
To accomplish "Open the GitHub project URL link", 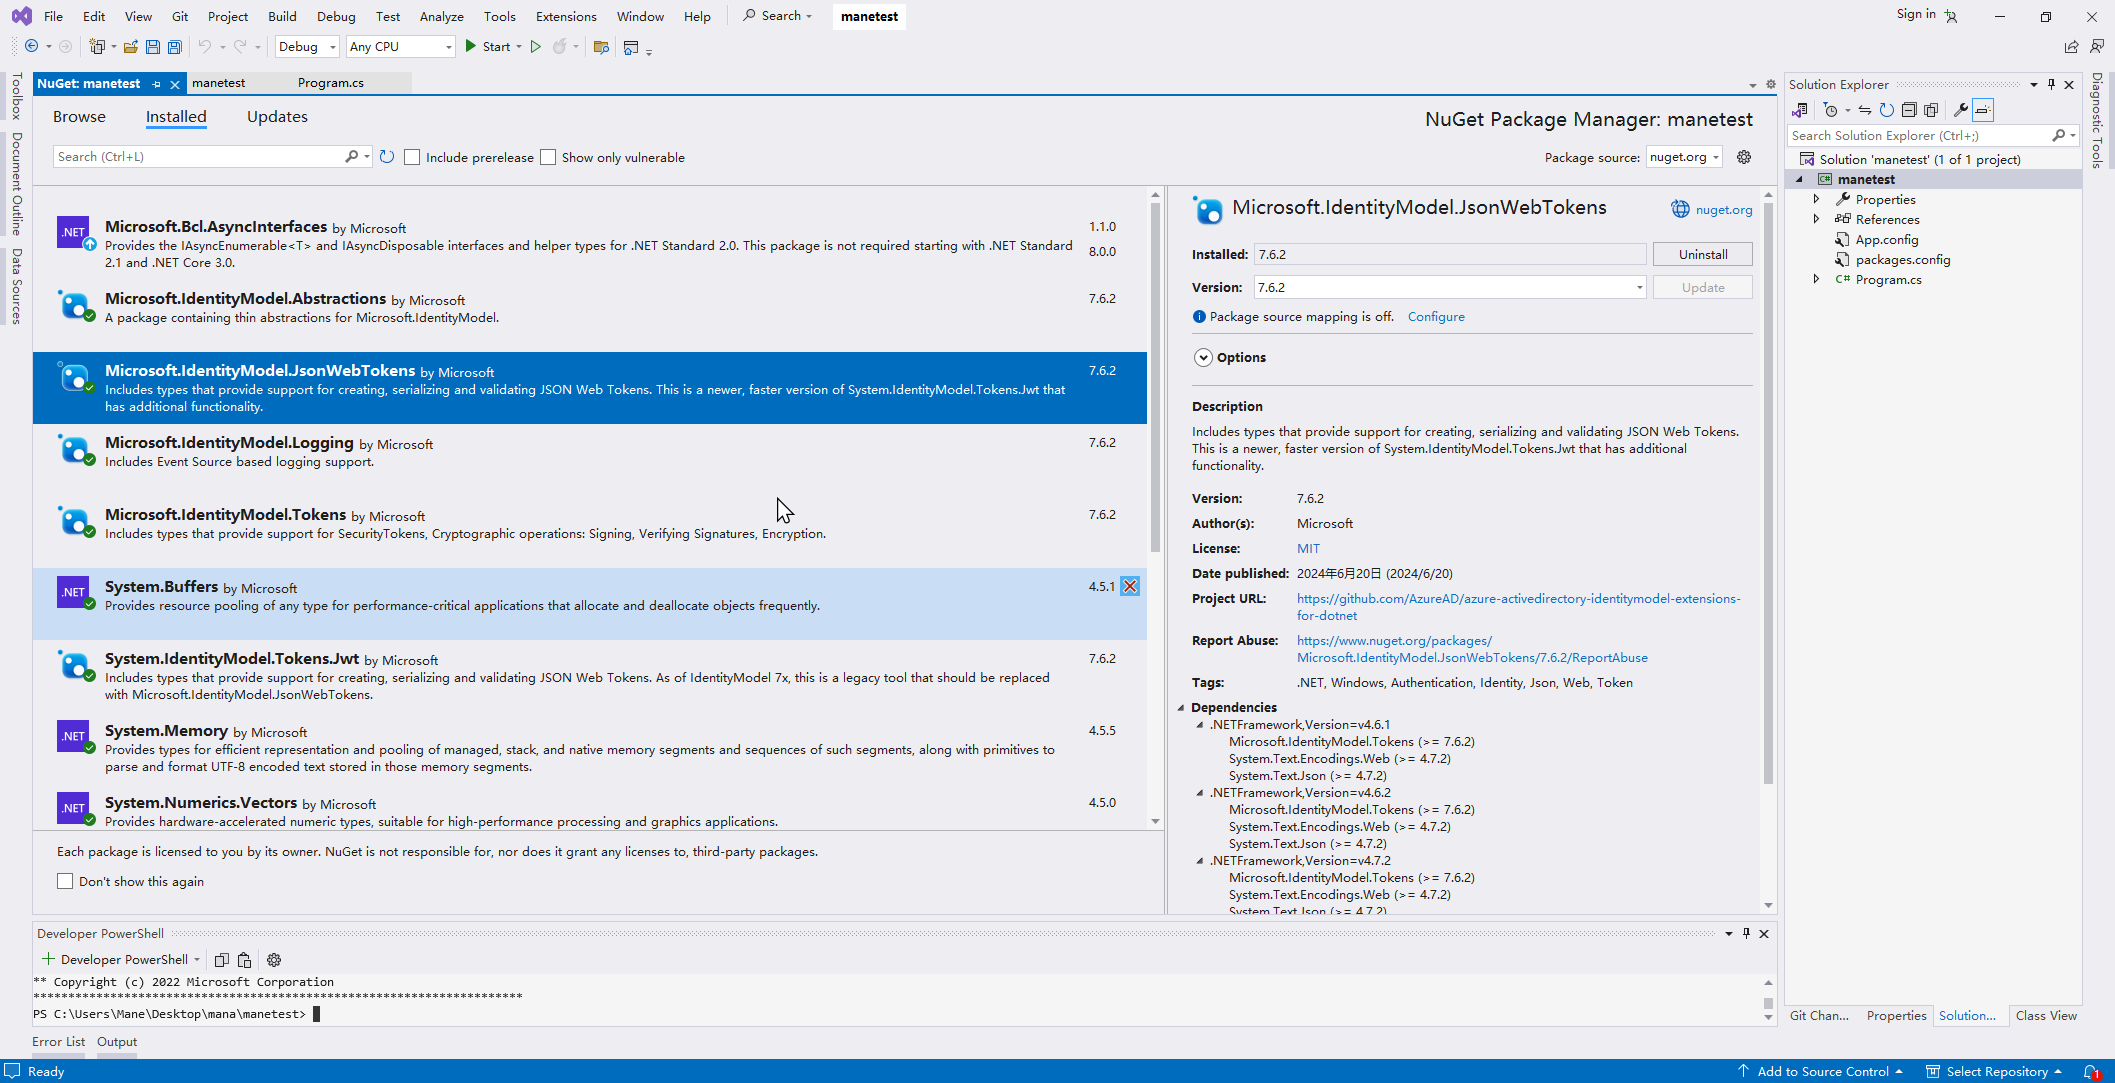I will (1518, 607).
